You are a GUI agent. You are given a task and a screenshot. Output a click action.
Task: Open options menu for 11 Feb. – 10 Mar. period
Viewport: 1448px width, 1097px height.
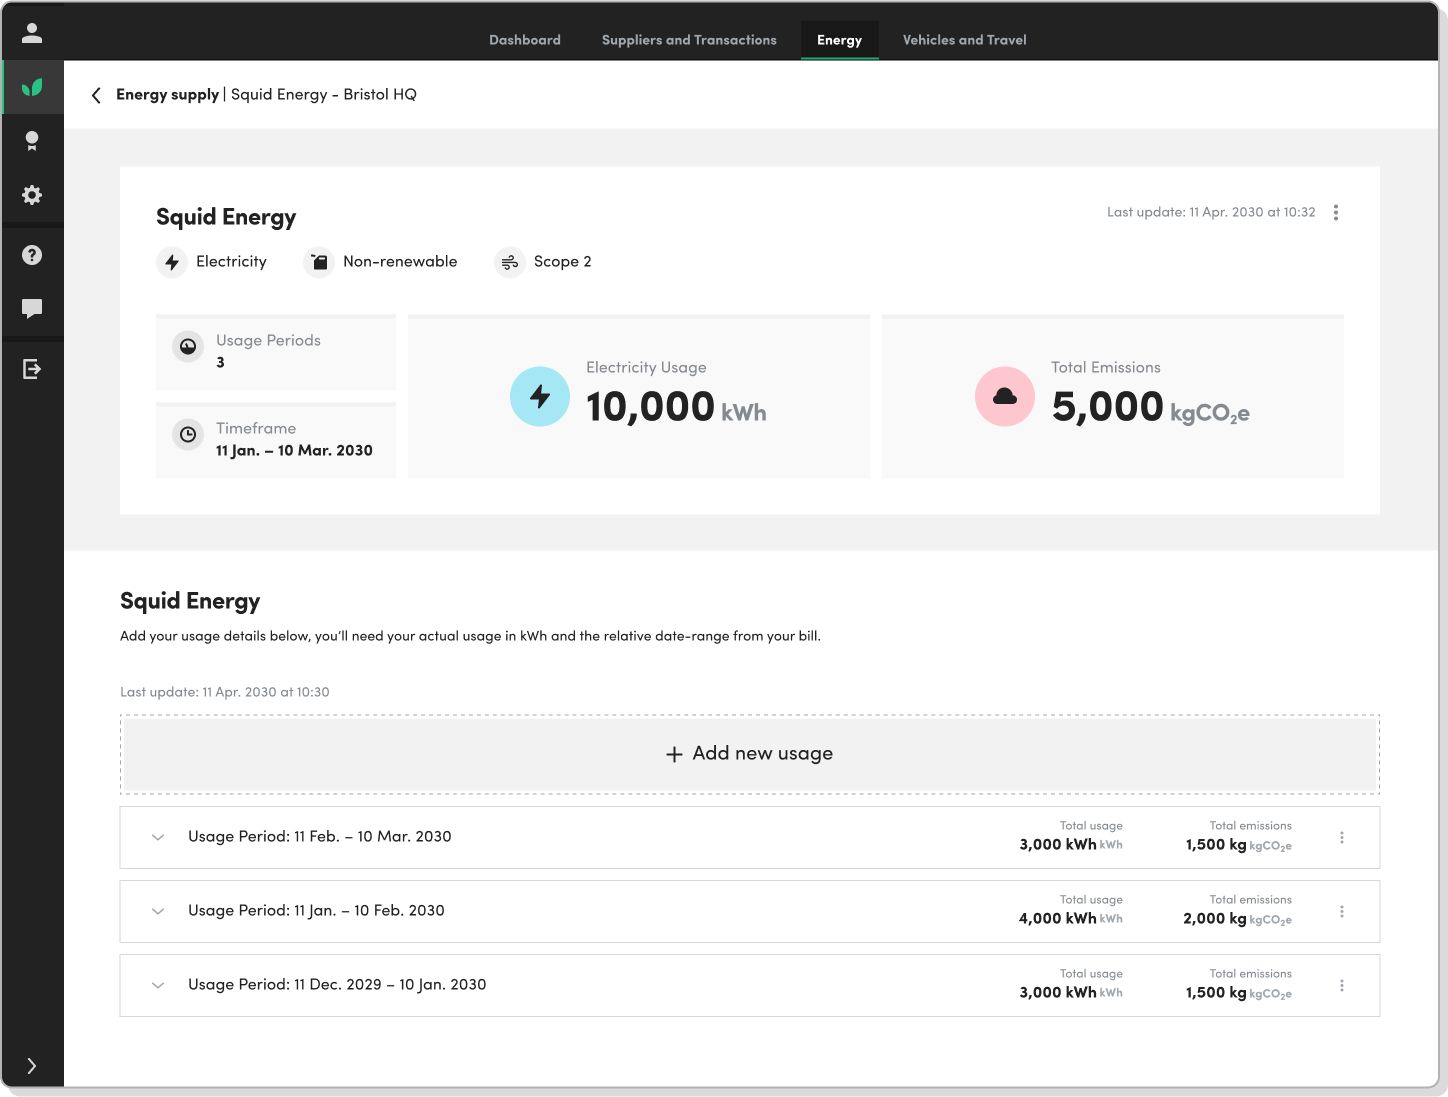pyautogui.click(x=1342, y=838)
